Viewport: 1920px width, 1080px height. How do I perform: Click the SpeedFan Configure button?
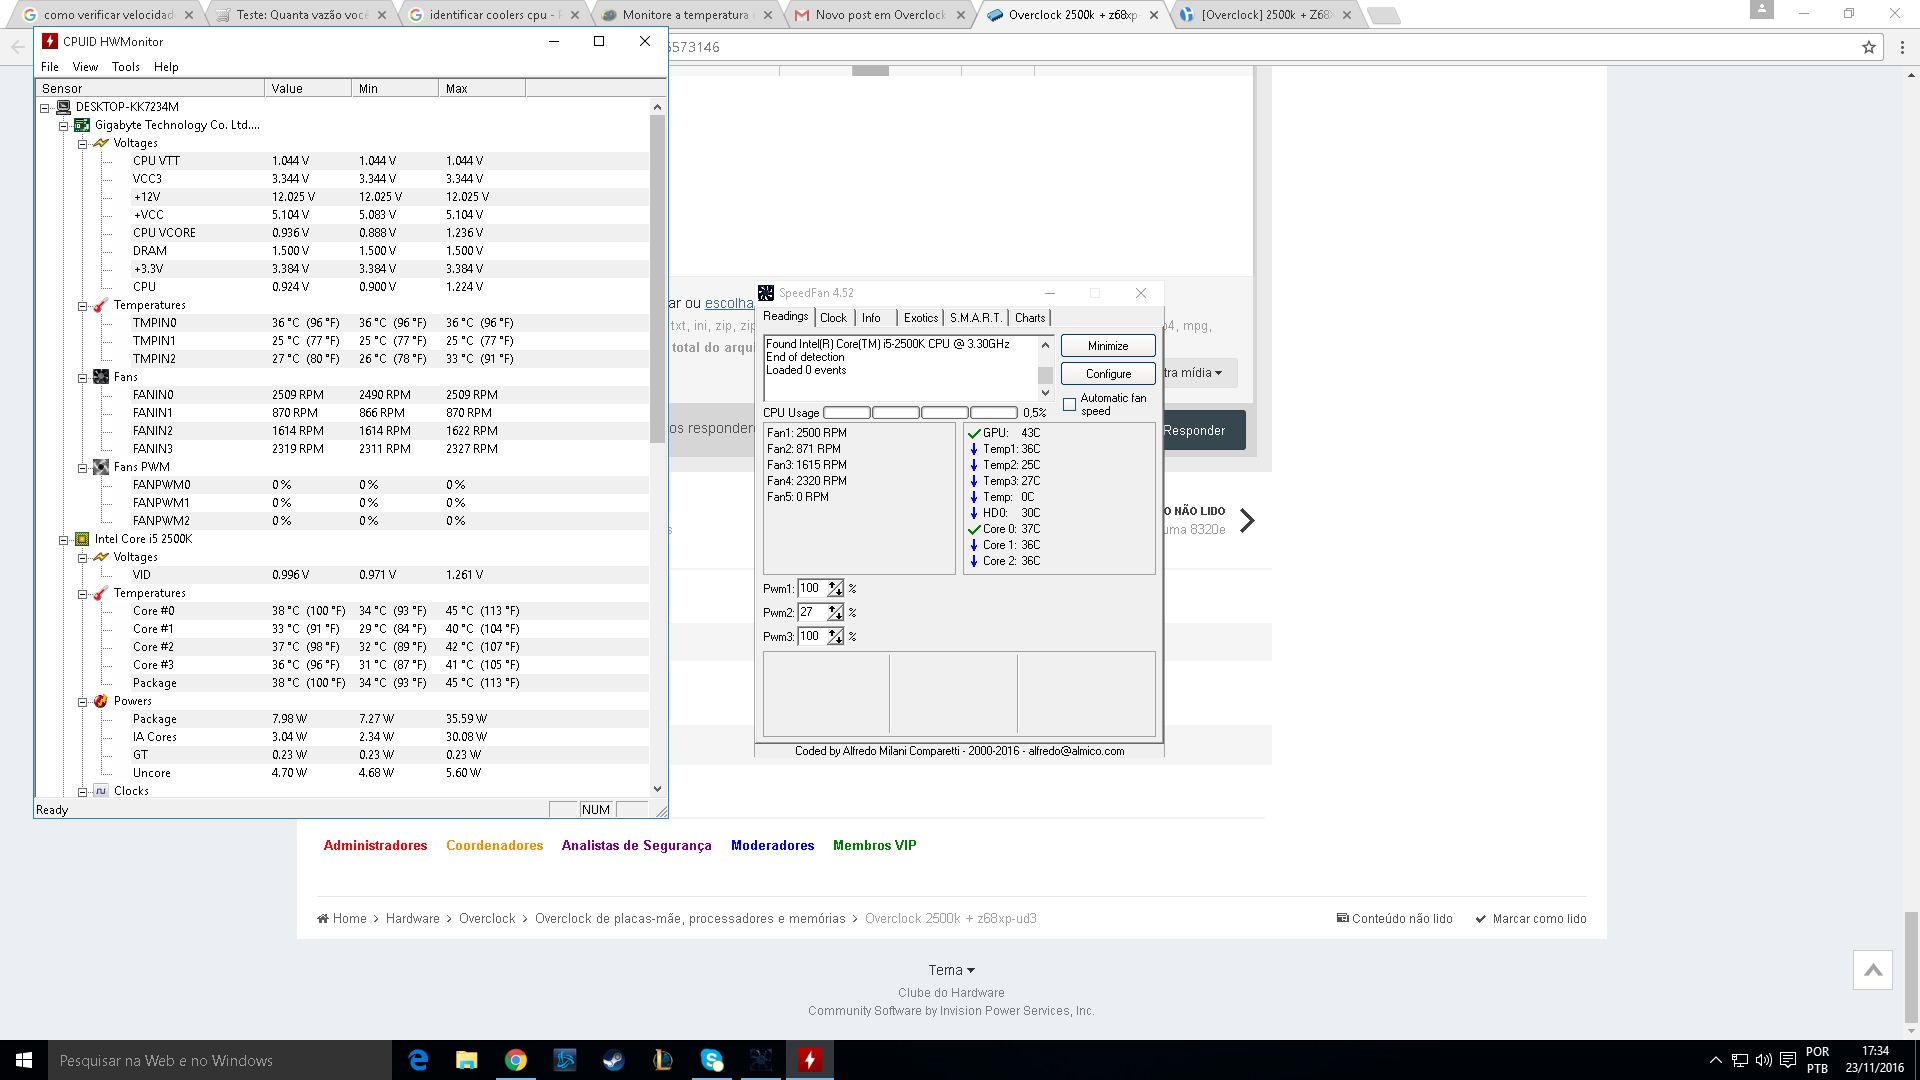[x=1108, y=374]
